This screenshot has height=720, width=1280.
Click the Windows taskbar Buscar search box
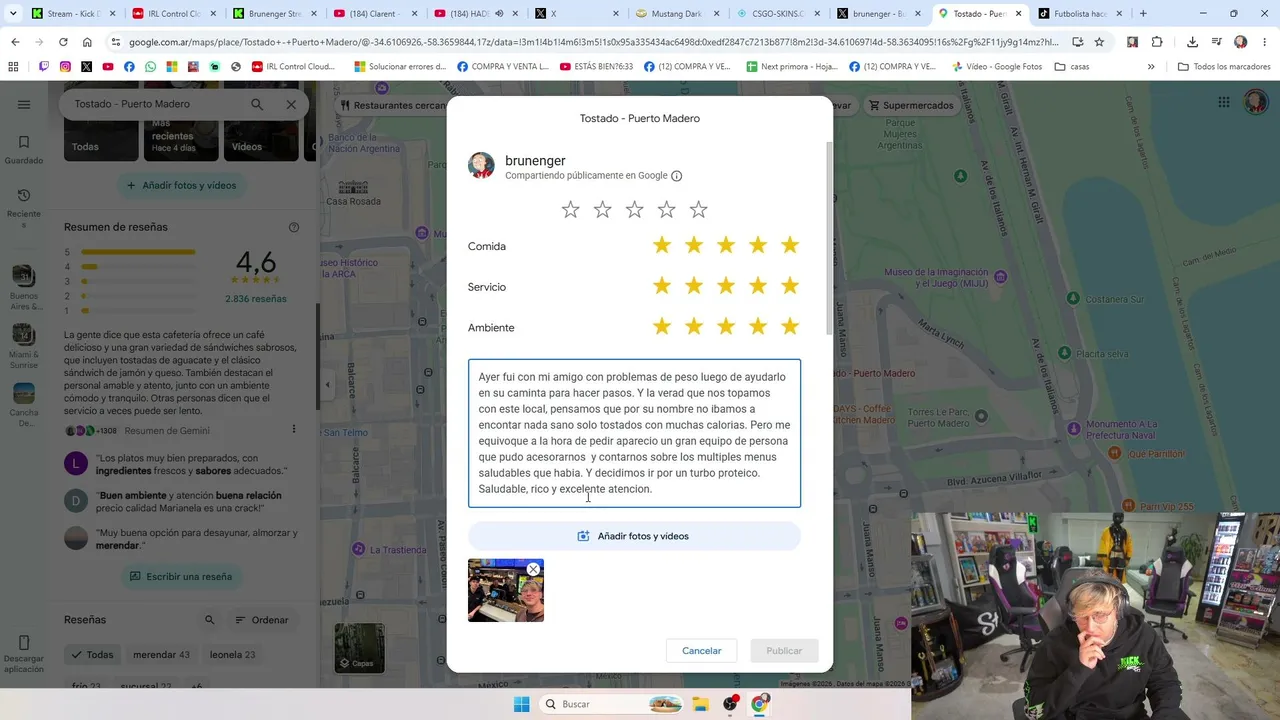click(x=610, y=704)
